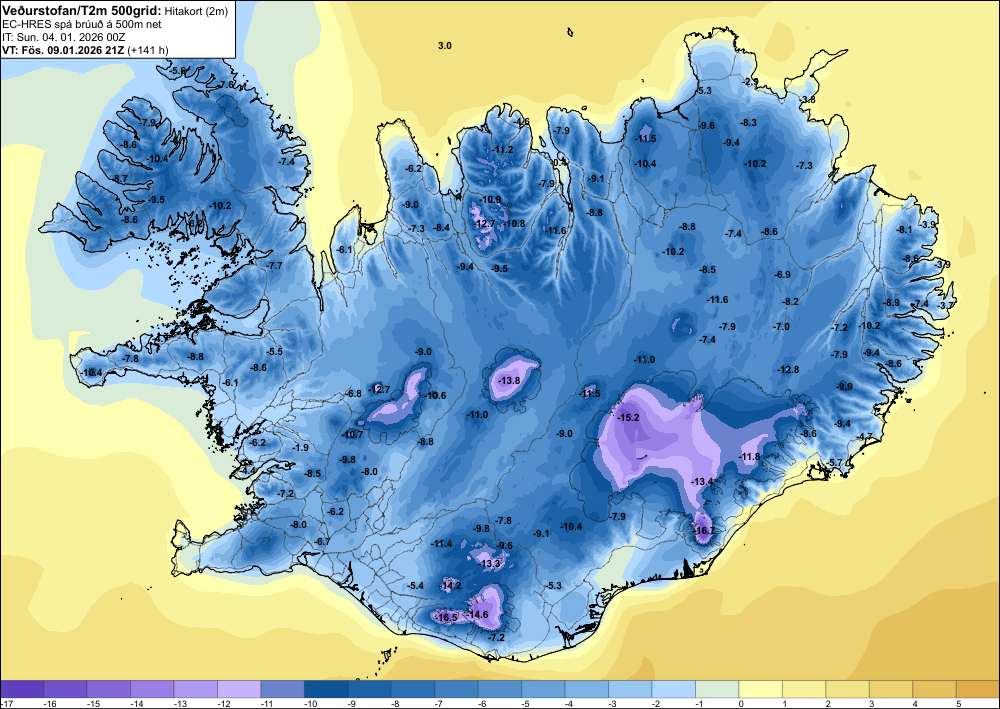Click the -17 label on the legend

point(6,703)
